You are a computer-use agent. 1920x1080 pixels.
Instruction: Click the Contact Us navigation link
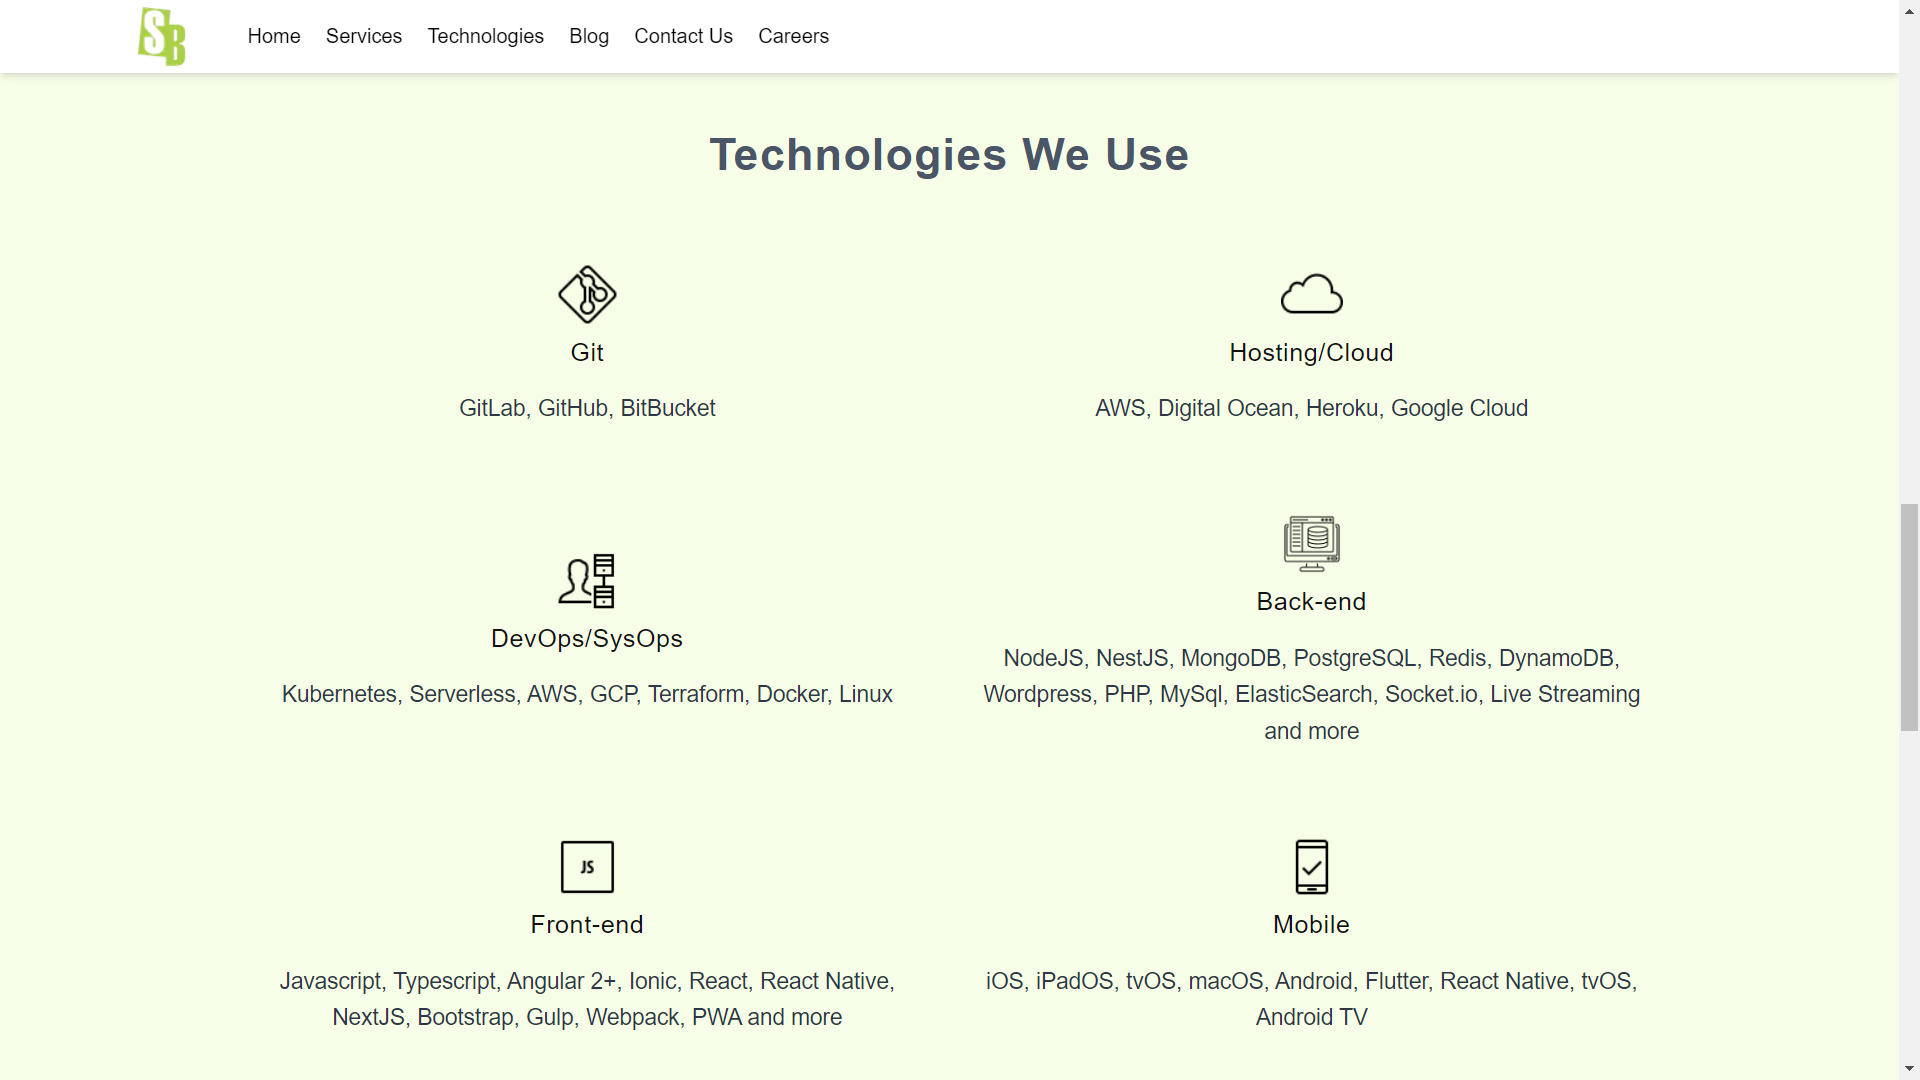coord(683,36)
